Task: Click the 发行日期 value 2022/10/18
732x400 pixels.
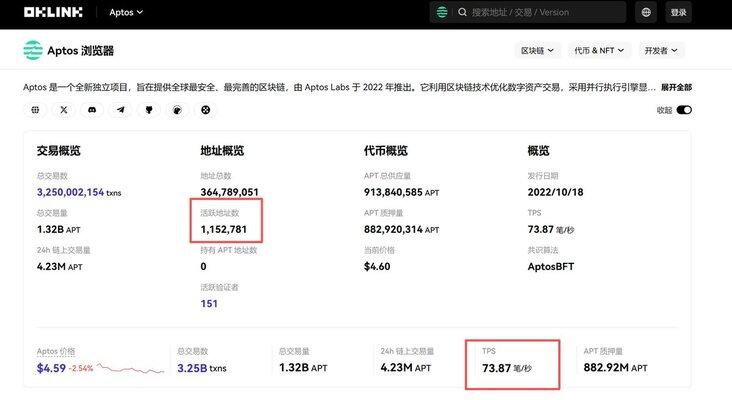Action: click(x=556, y=192)
